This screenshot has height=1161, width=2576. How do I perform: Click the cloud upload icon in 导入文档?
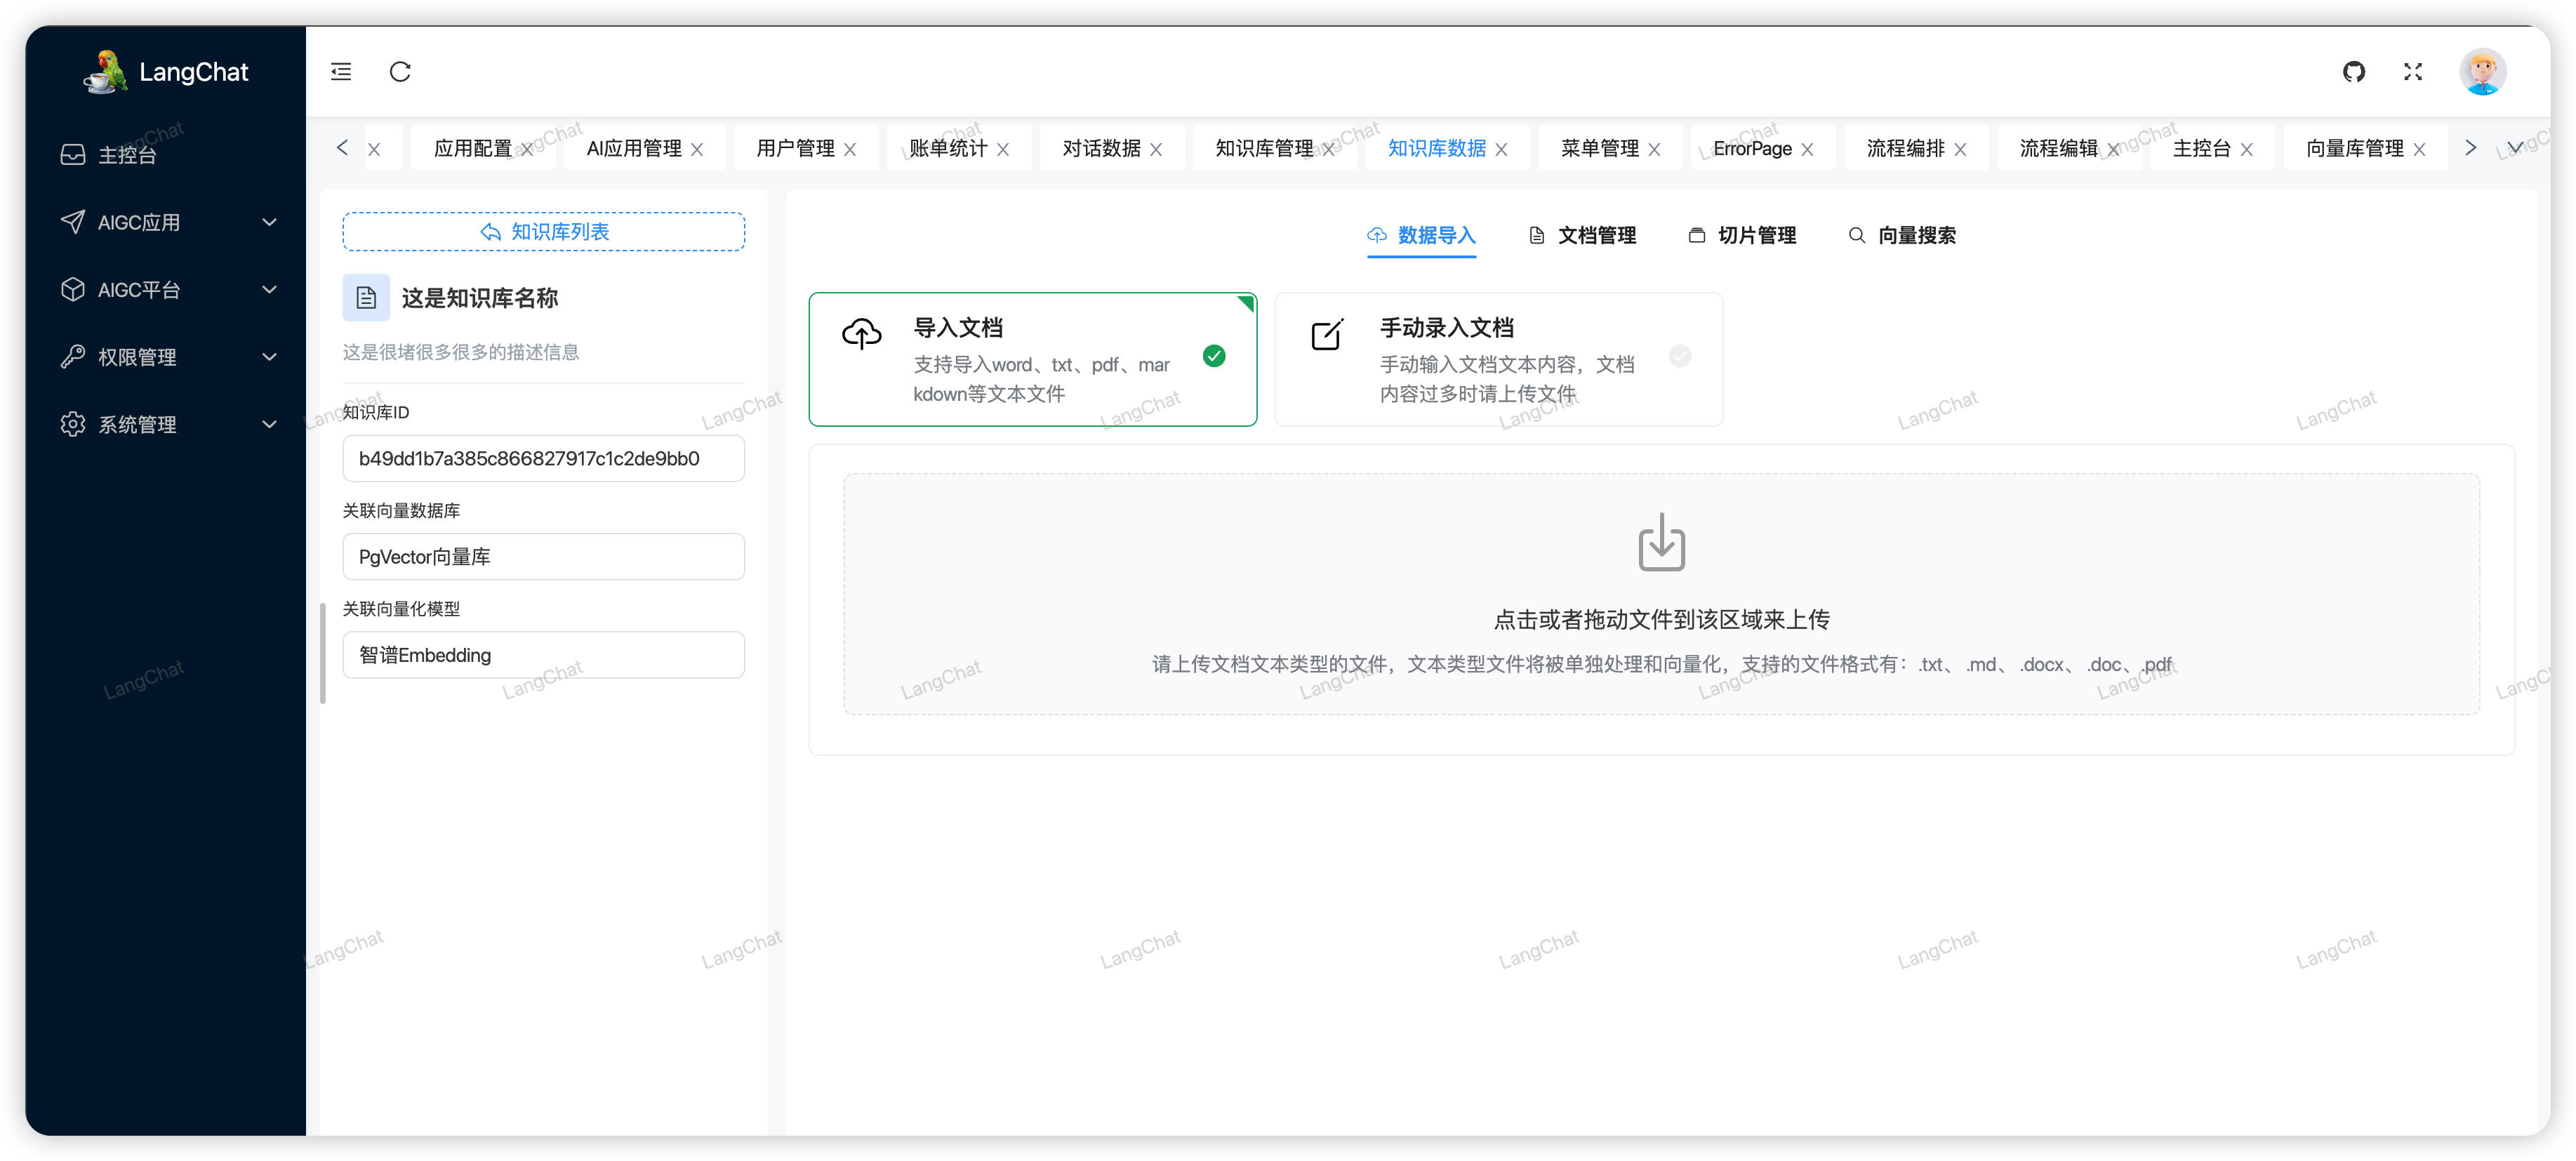861,334
